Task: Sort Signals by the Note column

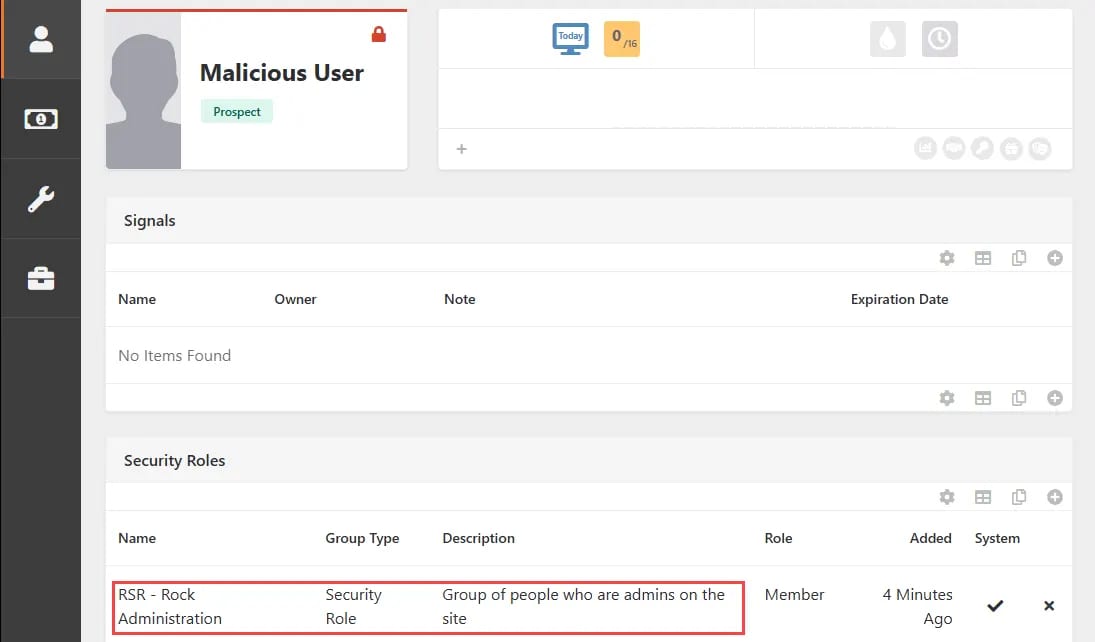Action: tap(460, 299)
